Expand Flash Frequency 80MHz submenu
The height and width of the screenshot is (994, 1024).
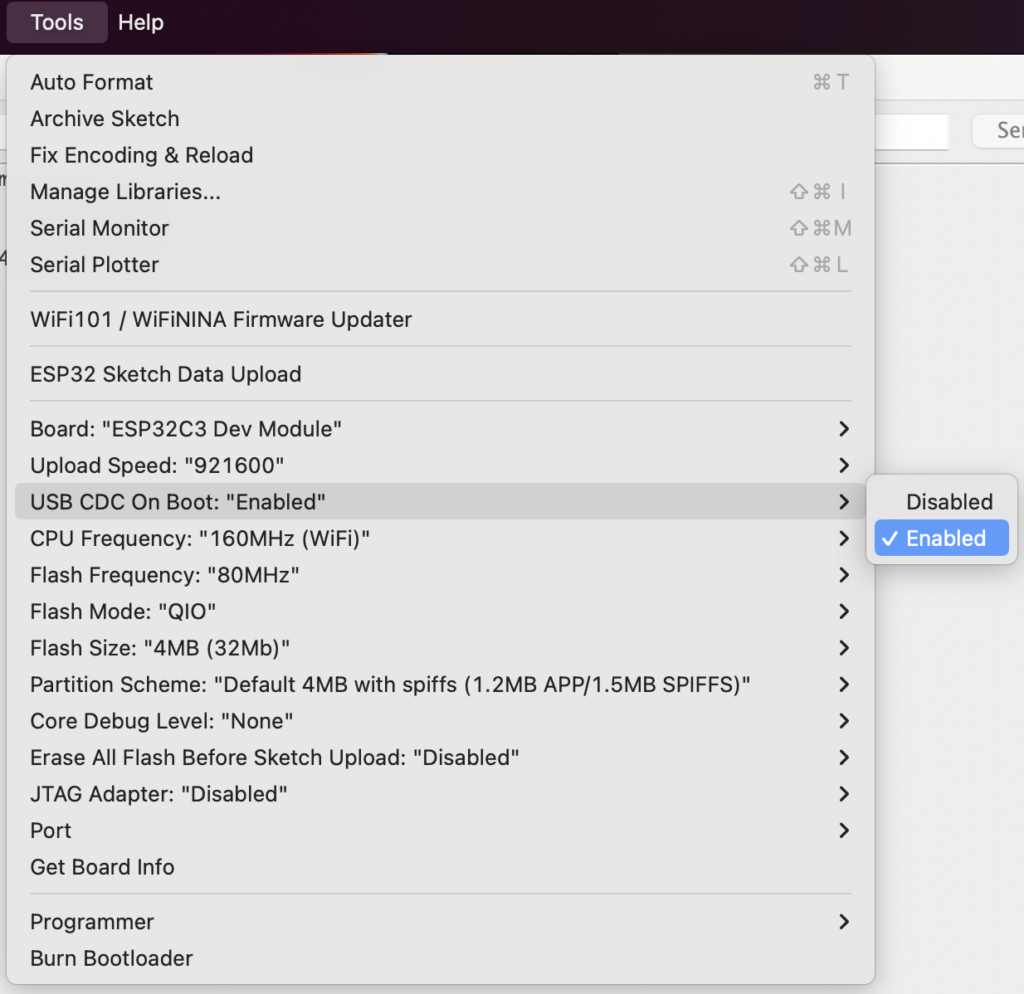pyautogui.click(x=440, y=575)
